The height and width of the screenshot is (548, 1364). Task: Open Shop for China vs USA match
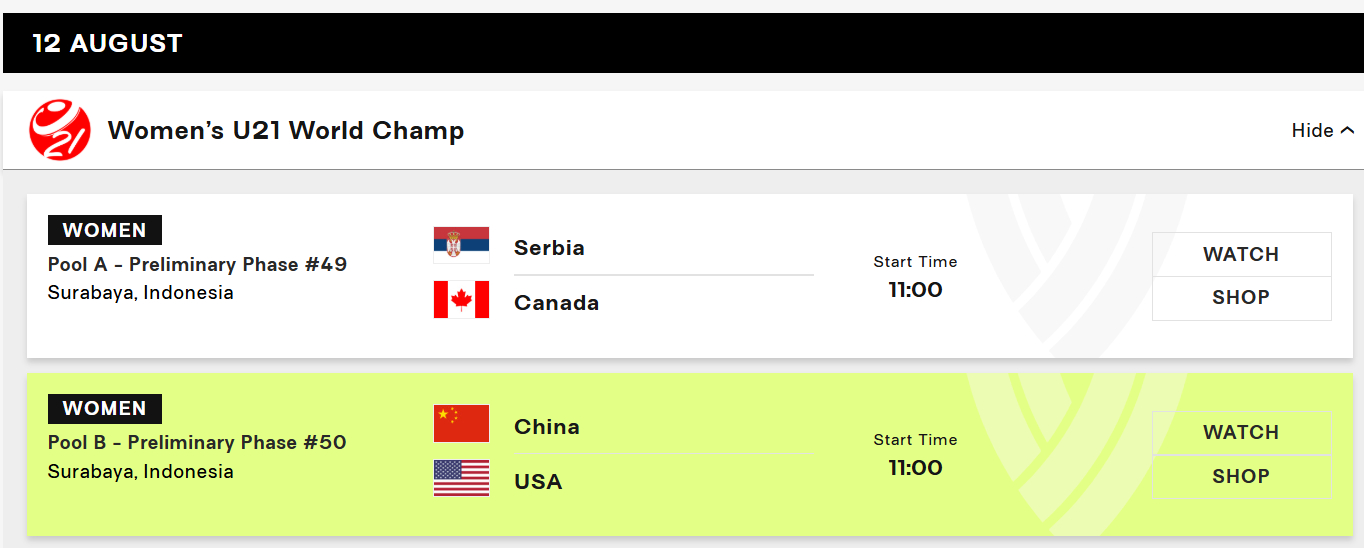[x=1241, y=476]
